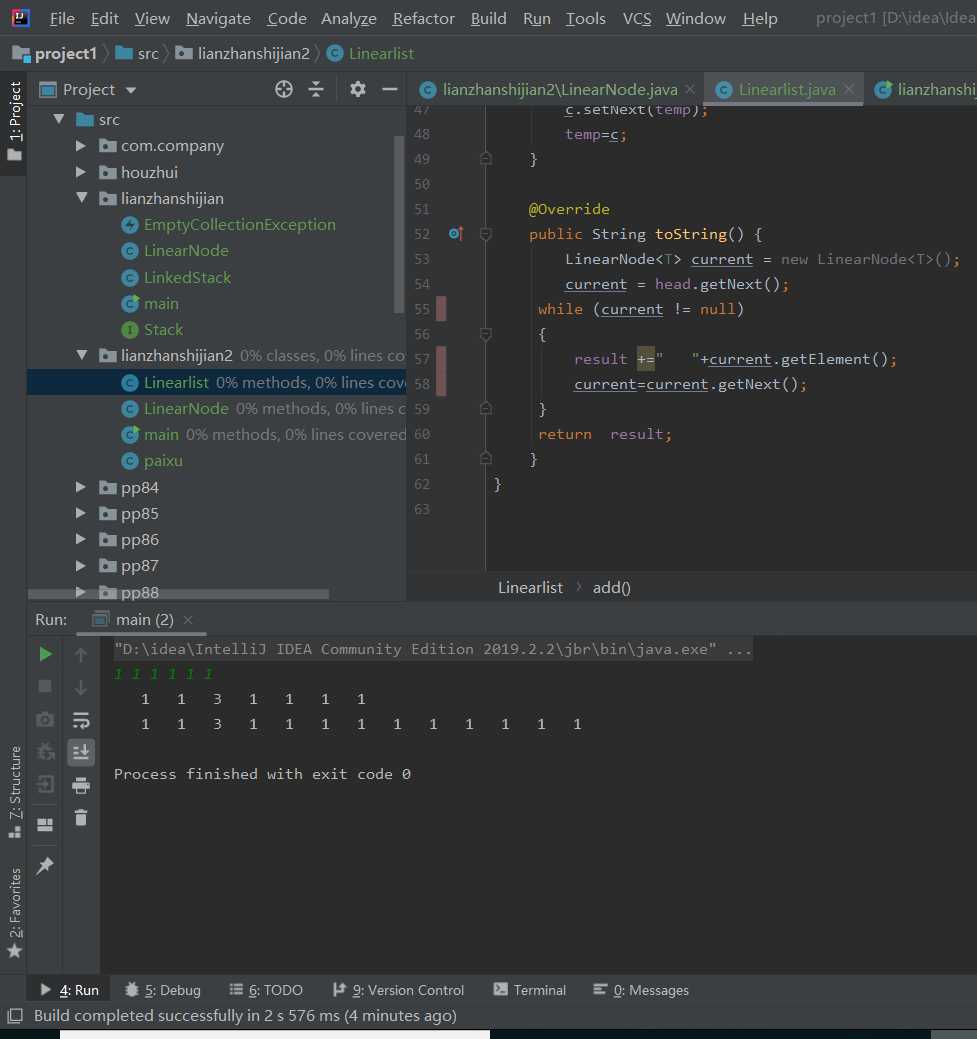Collapse the lianzhanshijian2 package
977x1039 pixels.
click(x=82, y=355)
